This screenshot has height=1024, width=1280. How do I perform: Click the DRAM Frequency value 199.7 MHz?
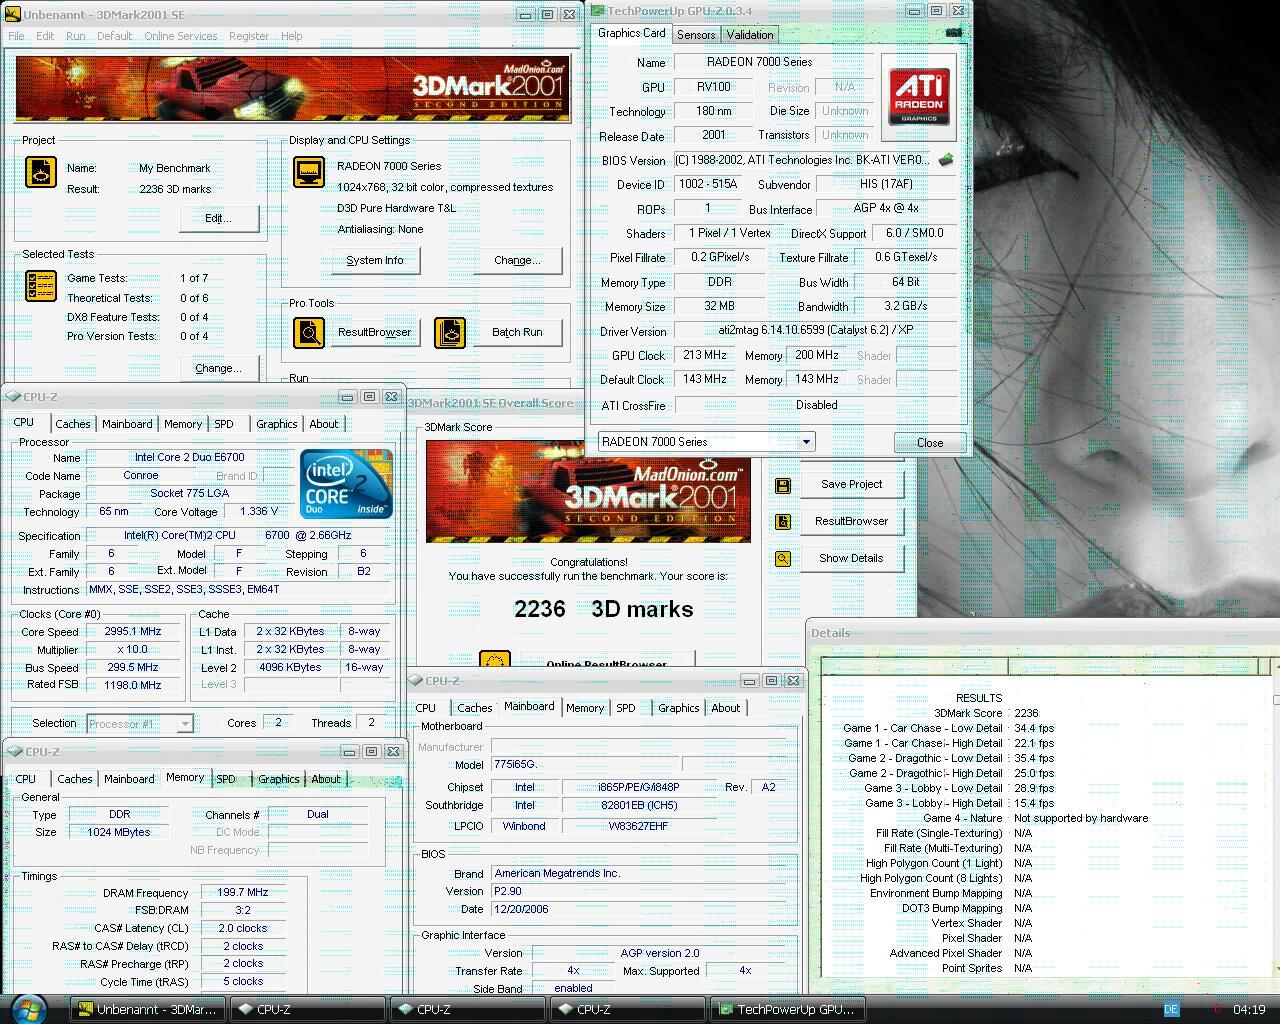pyautogui.click(x=244, y=893)
